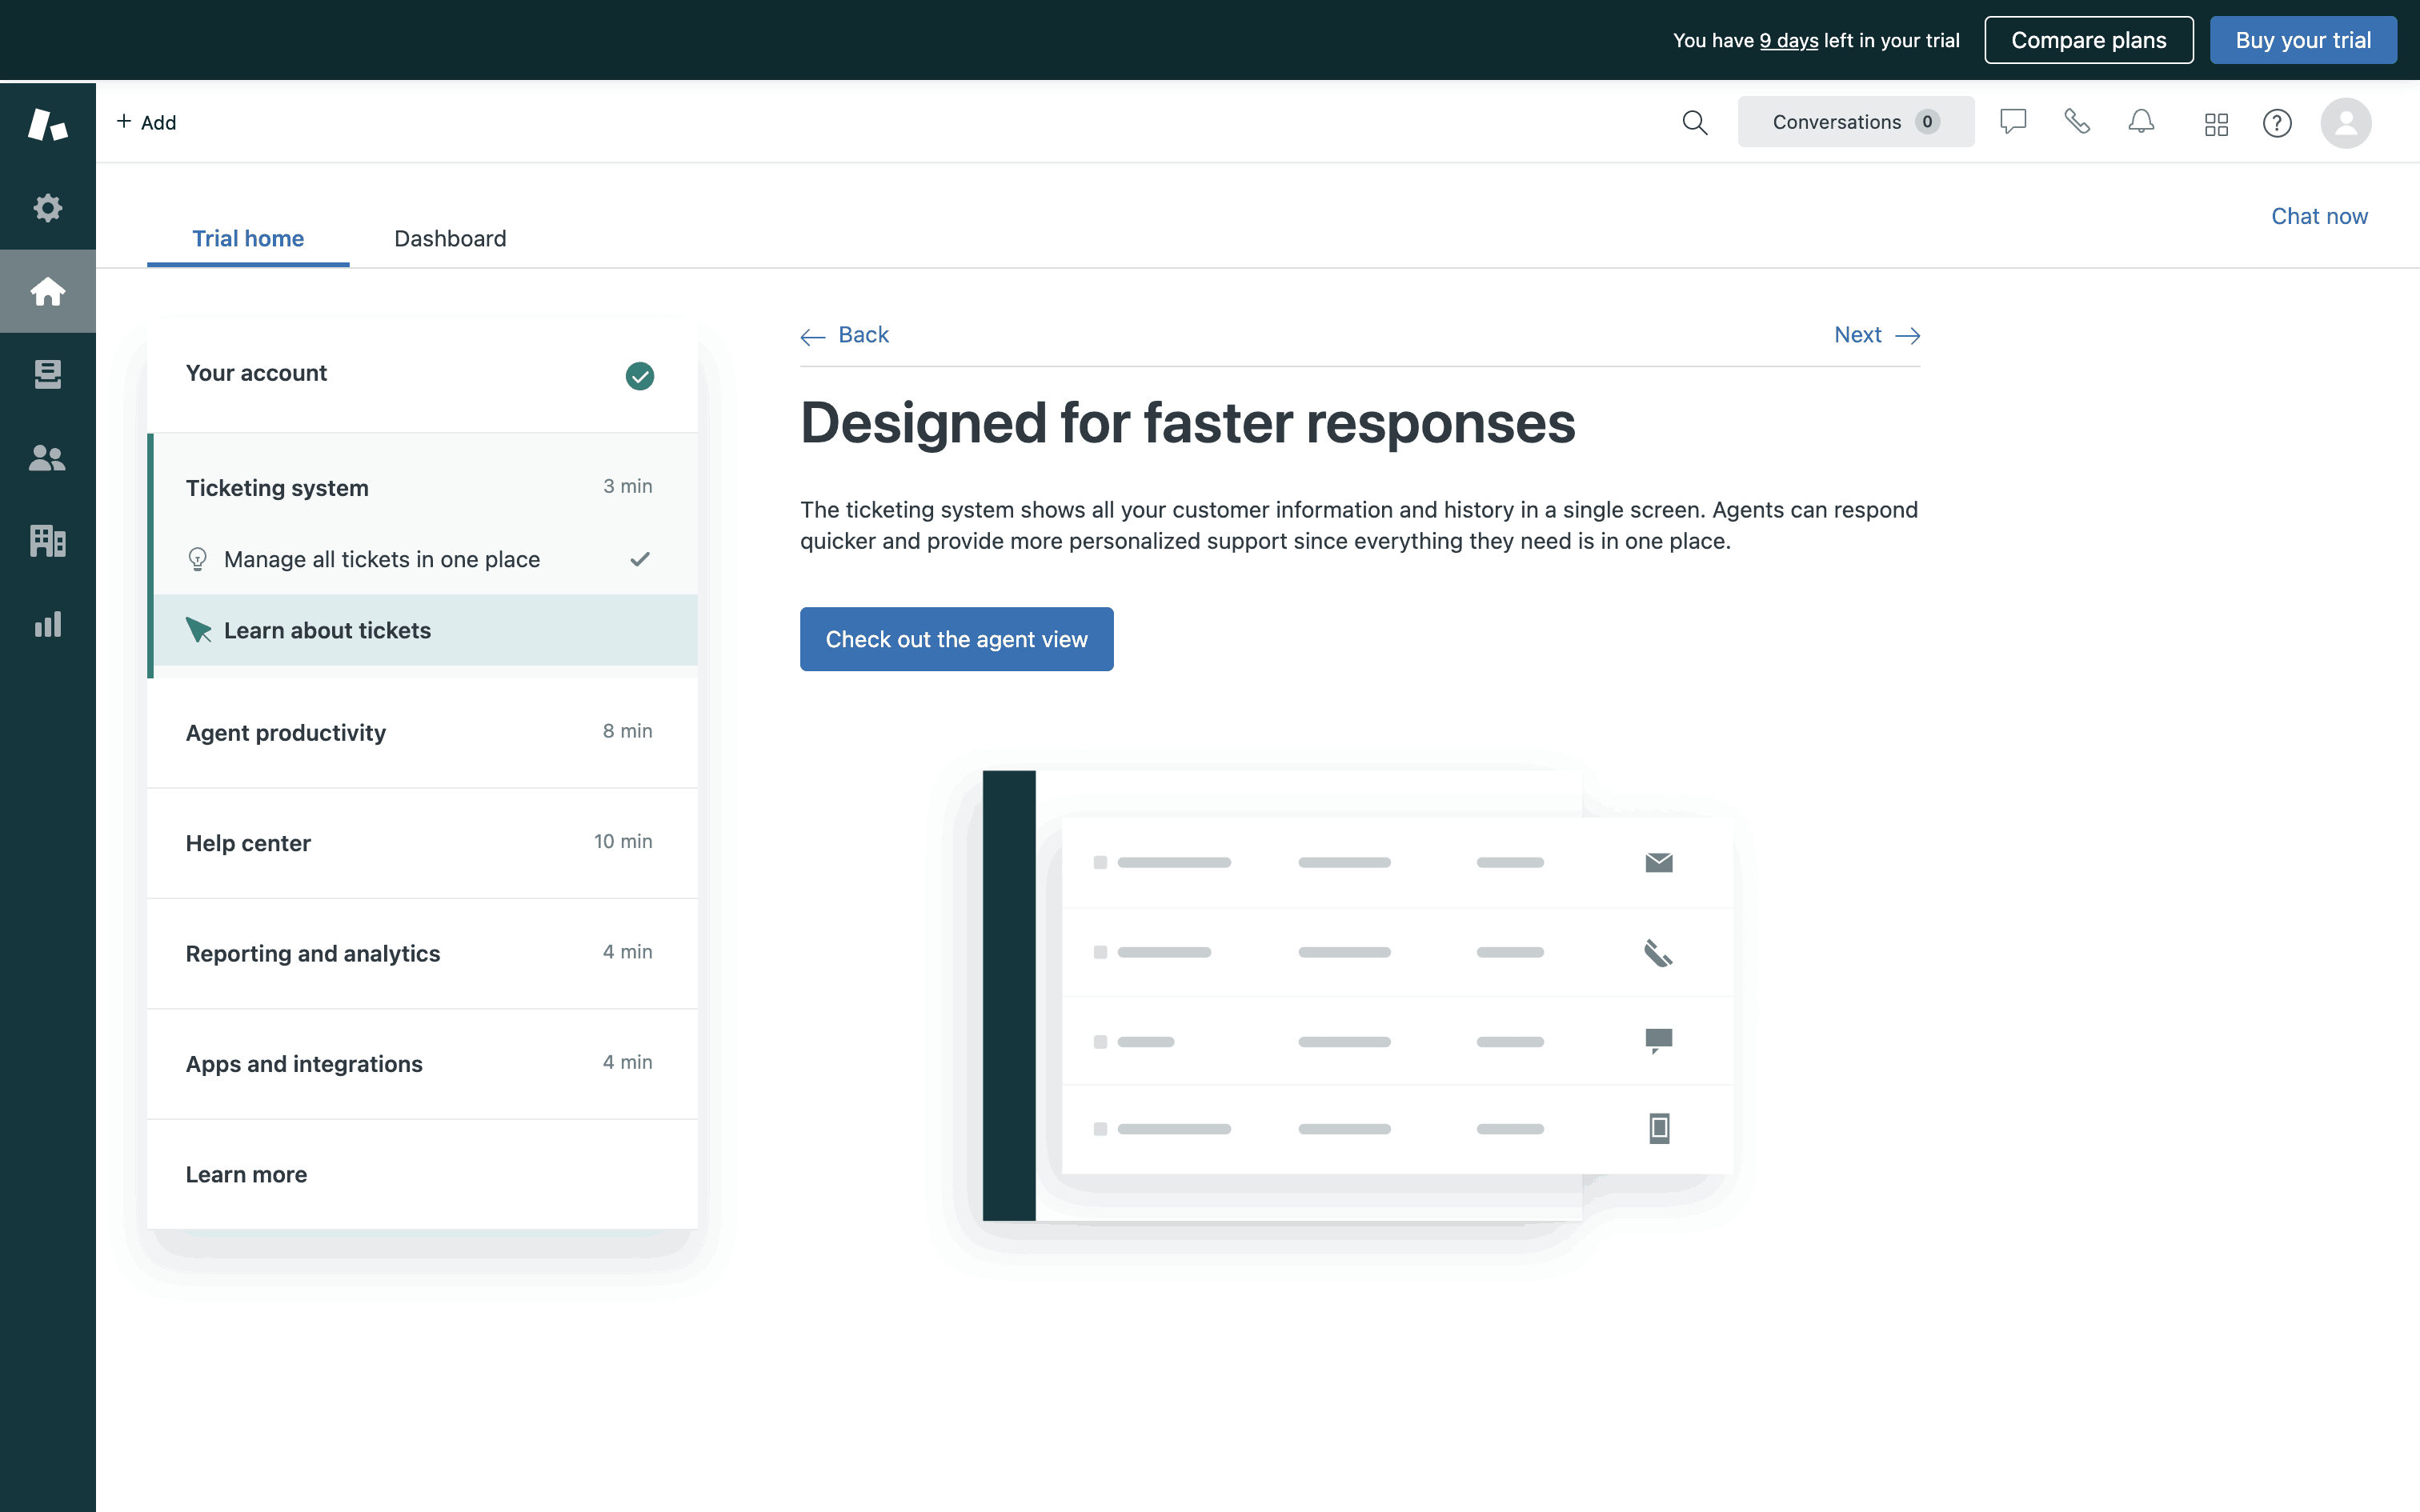Open the Admin gear icon in sidebar
This screenshot has width=2420, height=1512.
(x=47, y=208)
